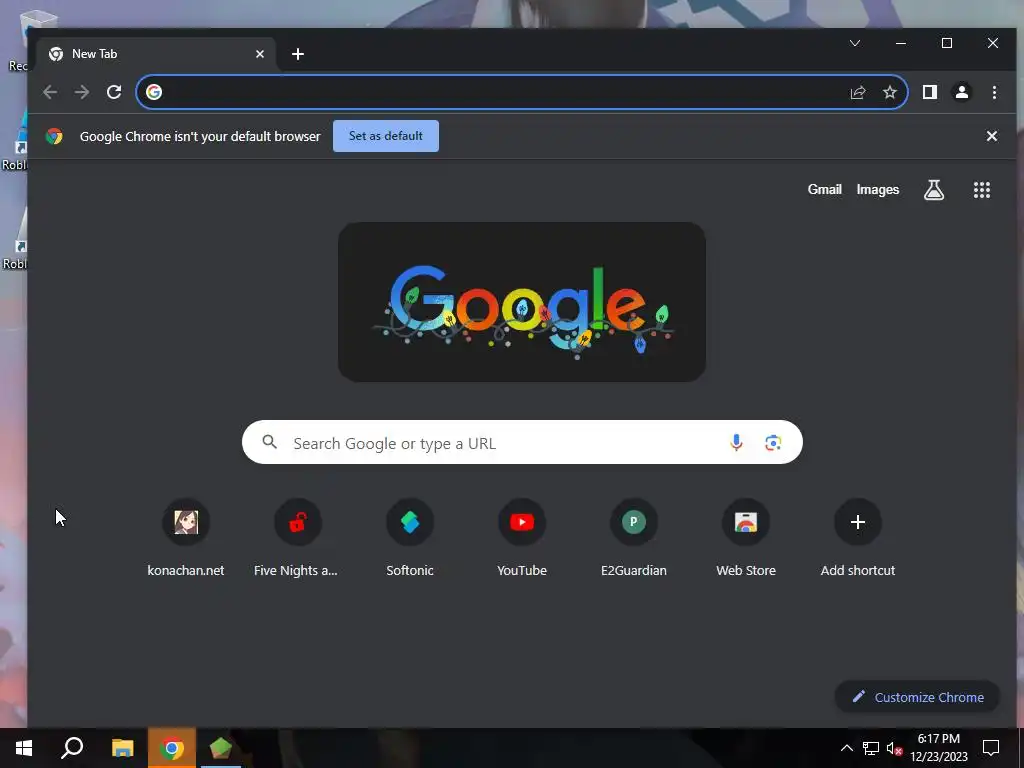Go back with the back arrow
The width and height of the screenshot is (1024, 768).
(50, 92)
